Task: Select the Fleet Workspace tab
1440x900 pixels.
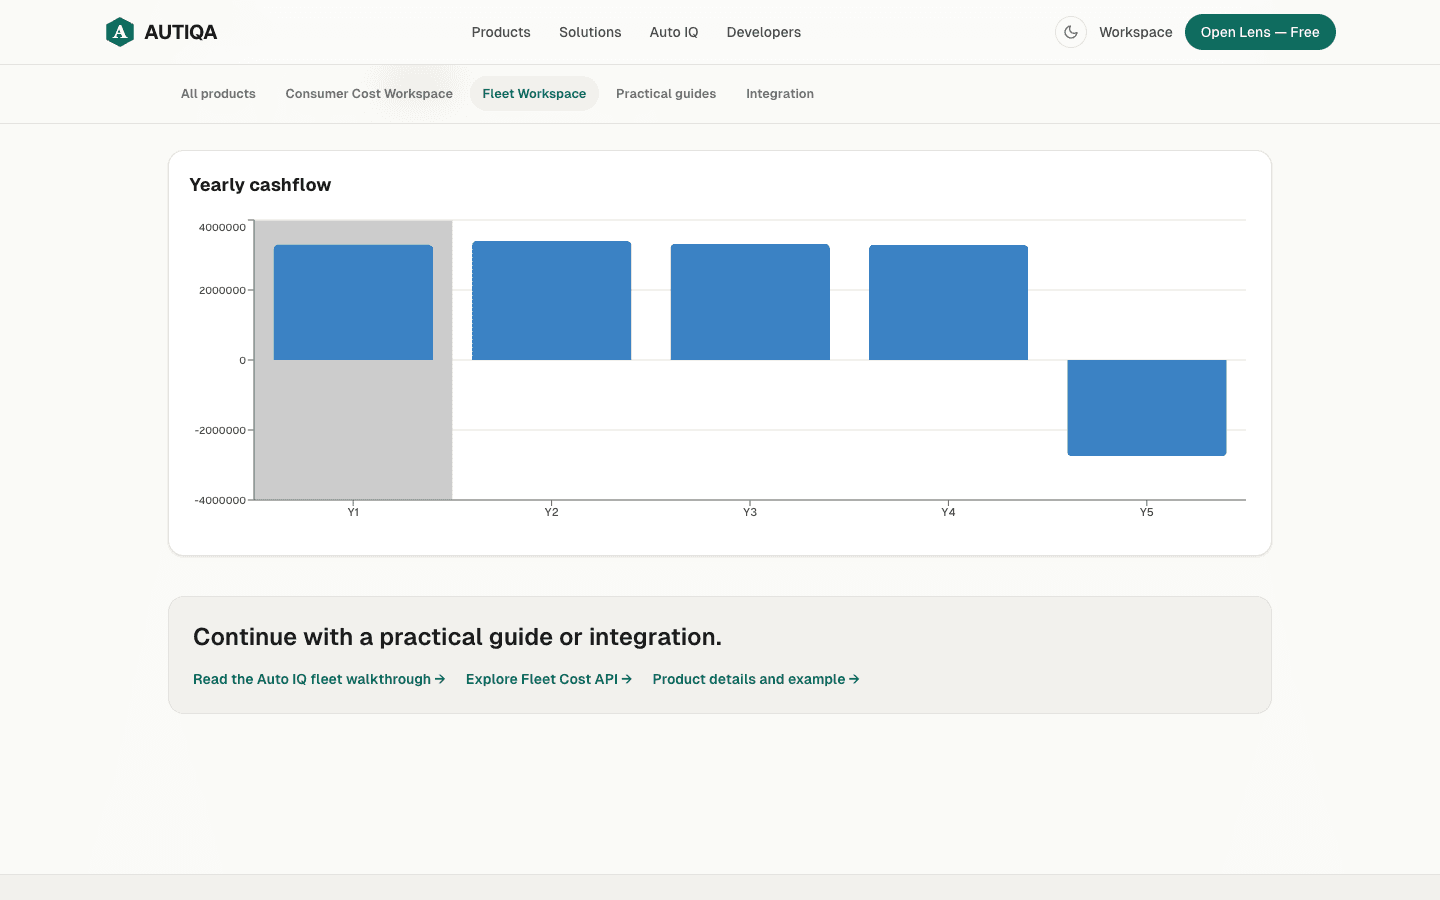Action: pyautogui.click(x=534, y=94)
